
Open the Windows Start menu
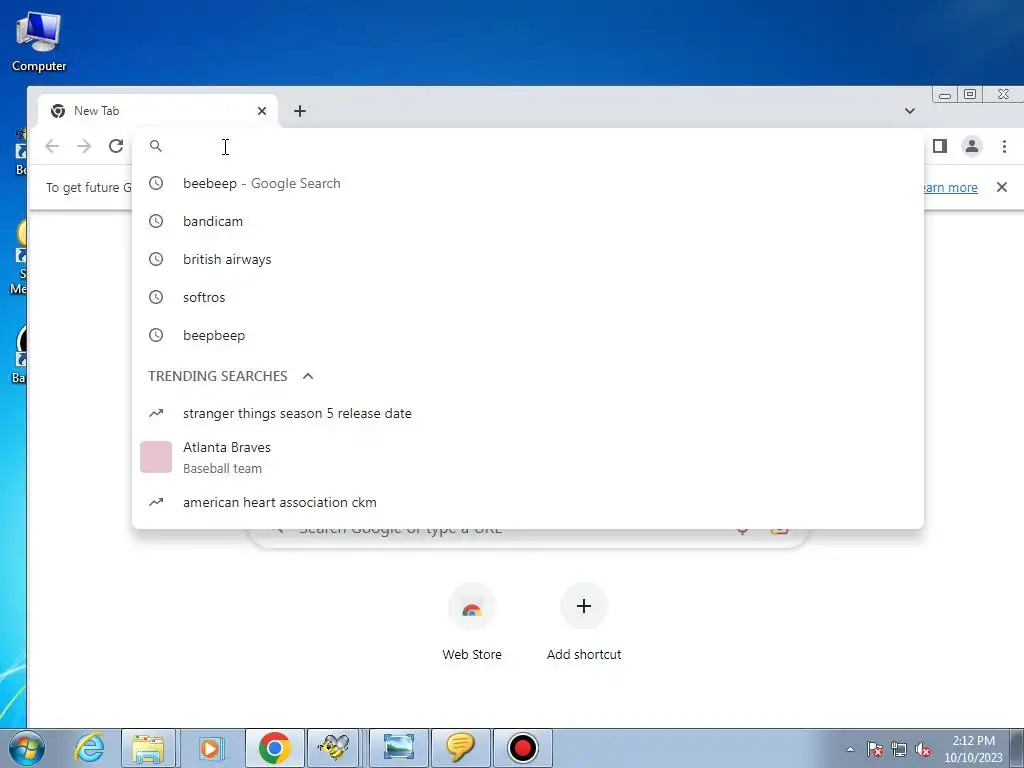click(x=26, y=748)
